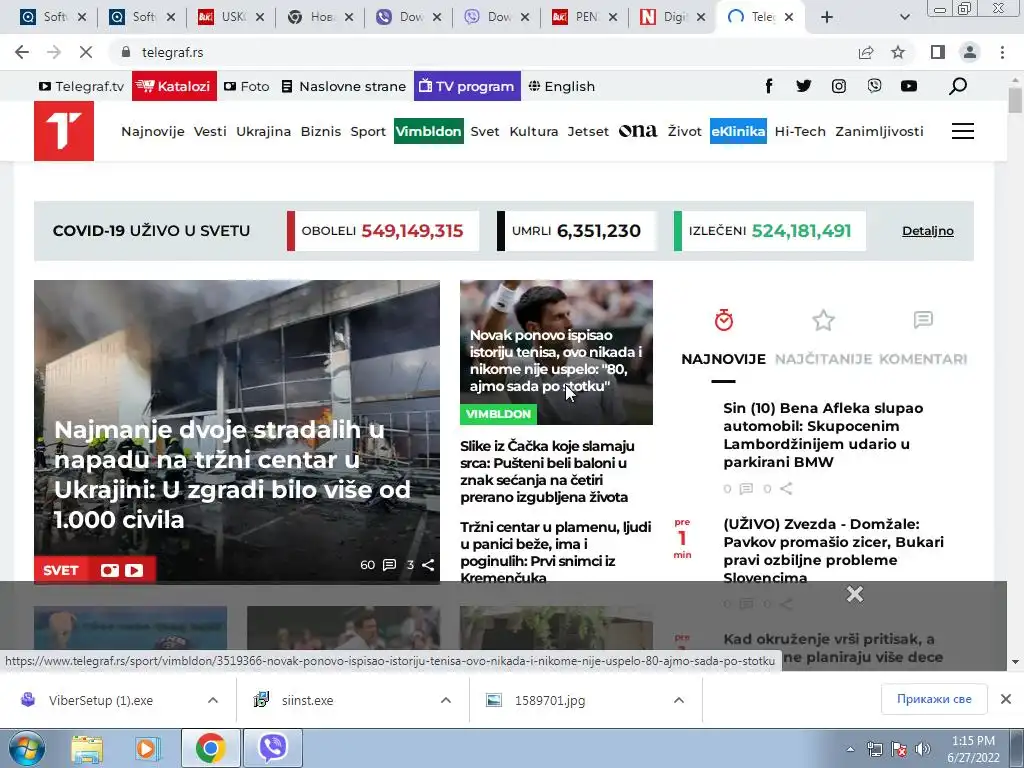The height and width of the screenshot is (768, 1024).
Task: Click the address bar showing telegraf.rs
Action: click(x=483, y=52)
